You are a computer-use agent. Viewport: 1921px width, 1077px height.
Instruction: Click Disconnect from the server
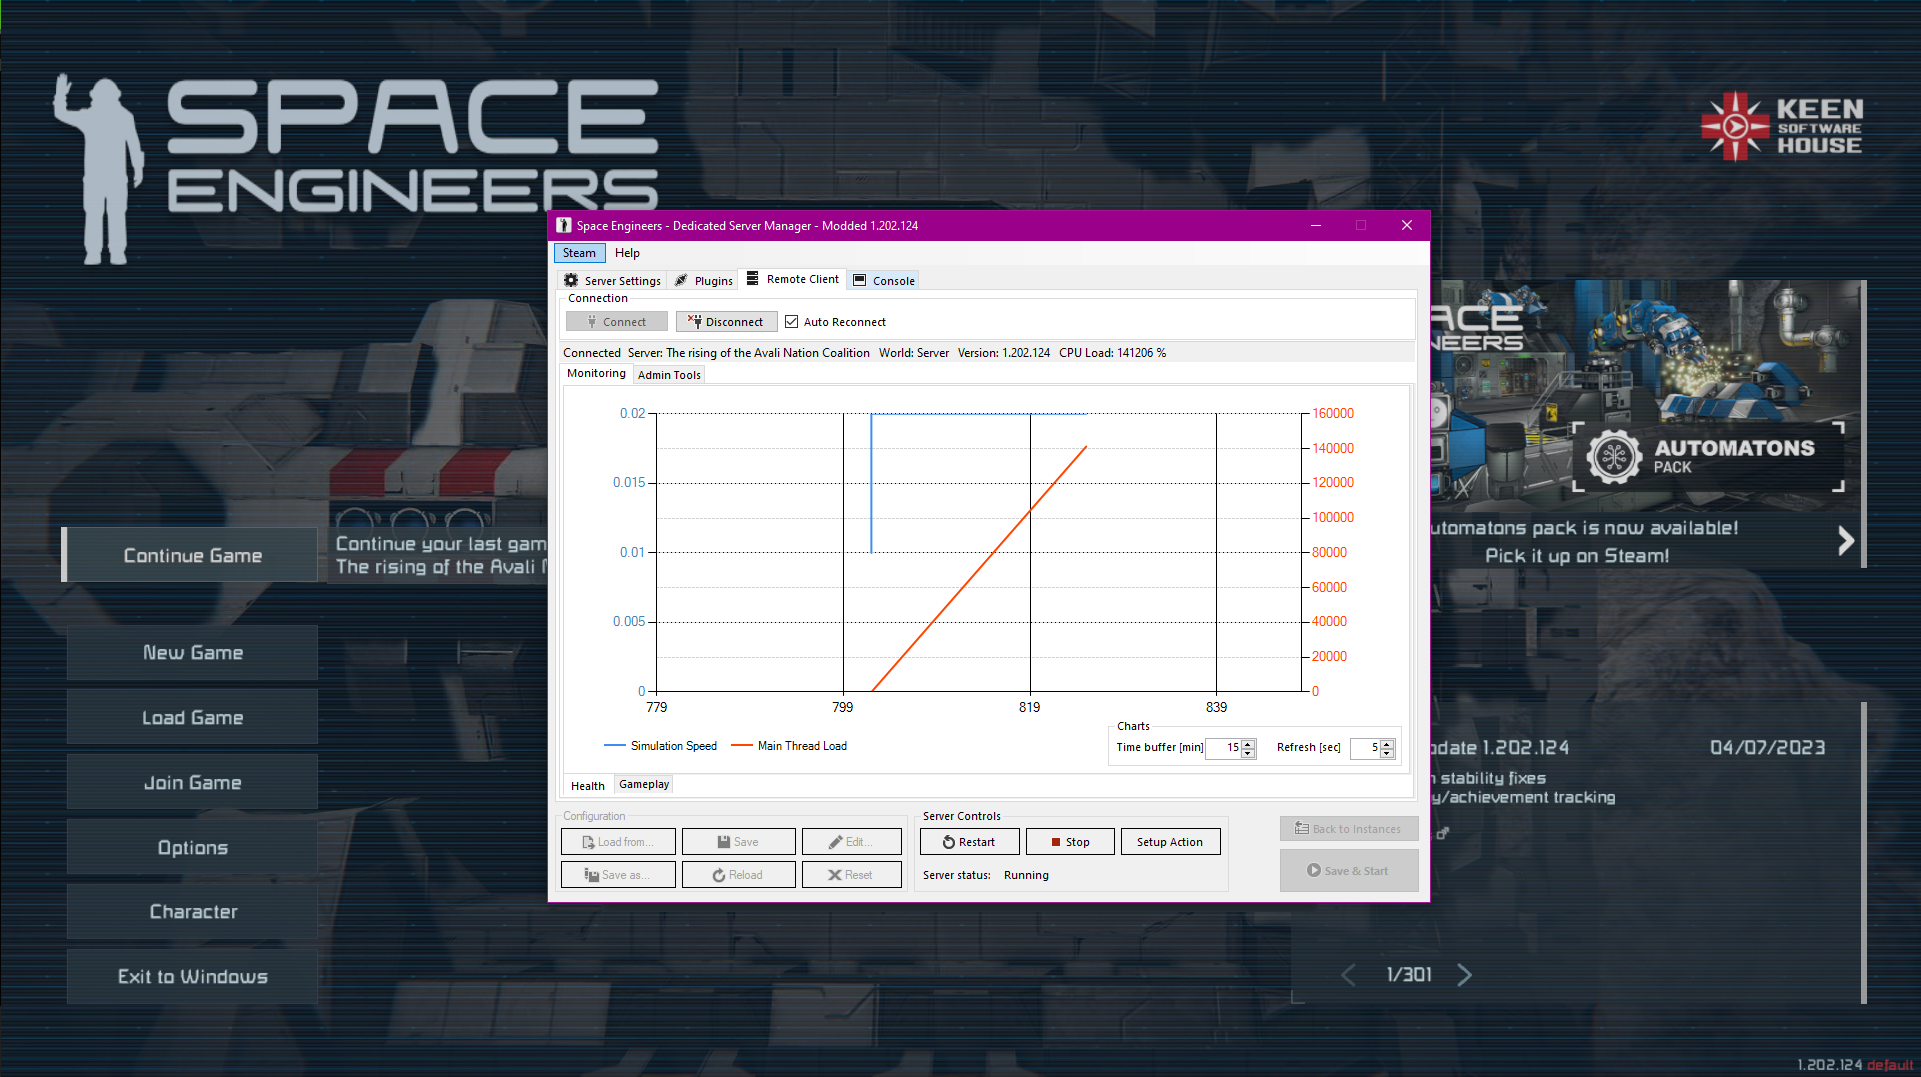(x=726, y=322)
